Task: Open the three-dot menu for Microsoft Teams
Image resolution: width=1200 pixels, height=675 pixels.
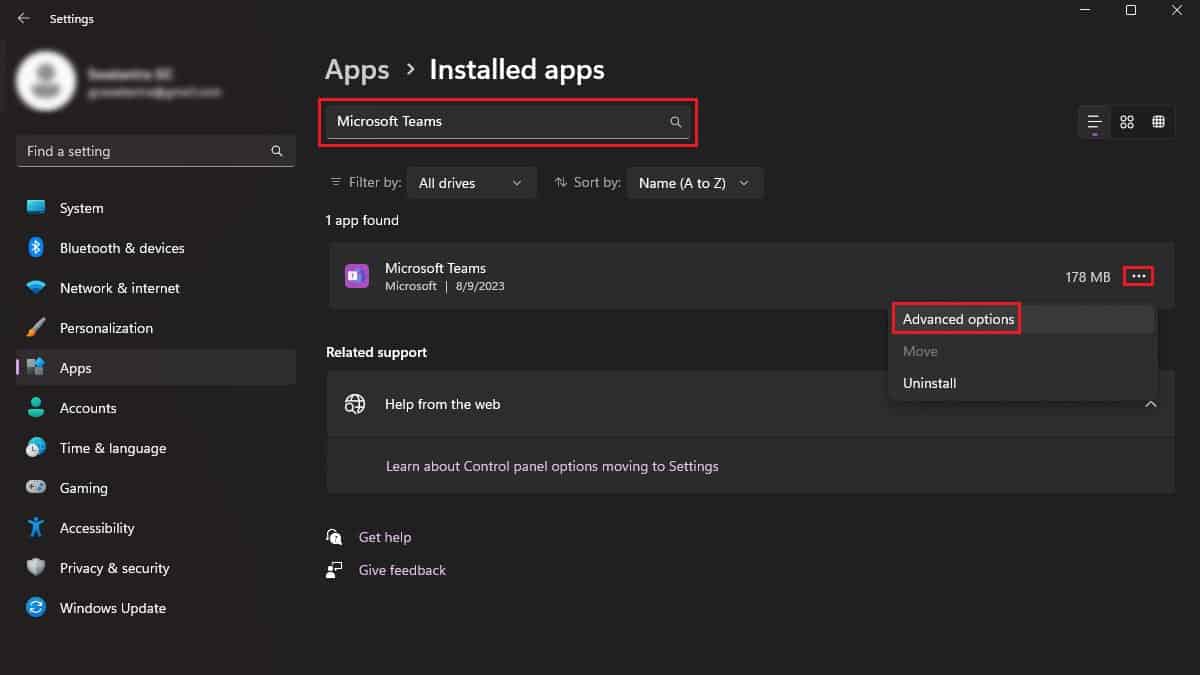Action: [x=1138, y=277]
